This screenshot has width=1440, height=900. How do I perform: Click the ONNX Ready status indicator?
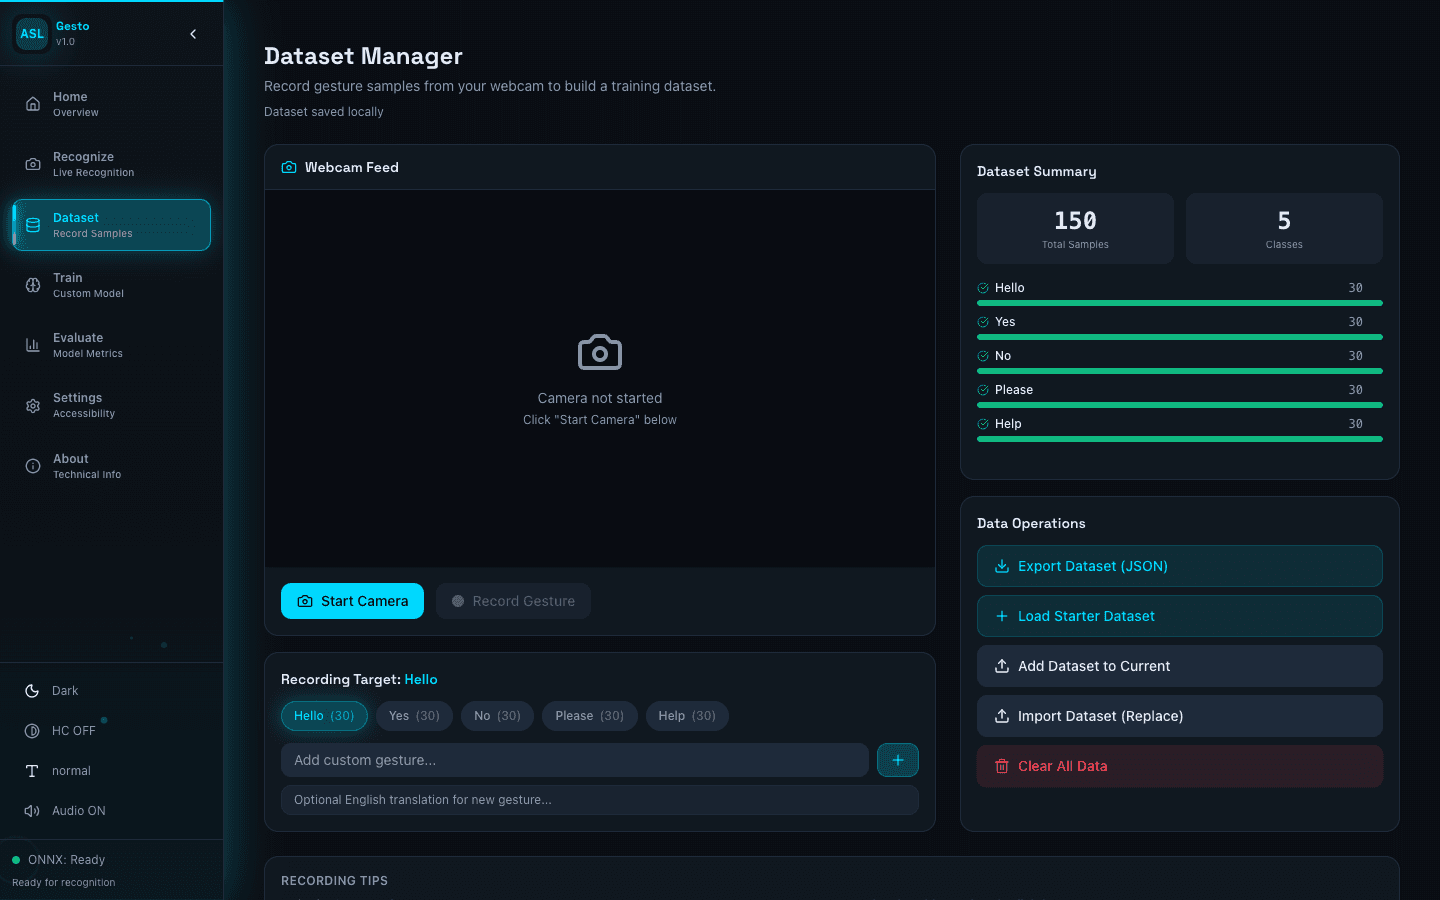(x=58, y=860)
